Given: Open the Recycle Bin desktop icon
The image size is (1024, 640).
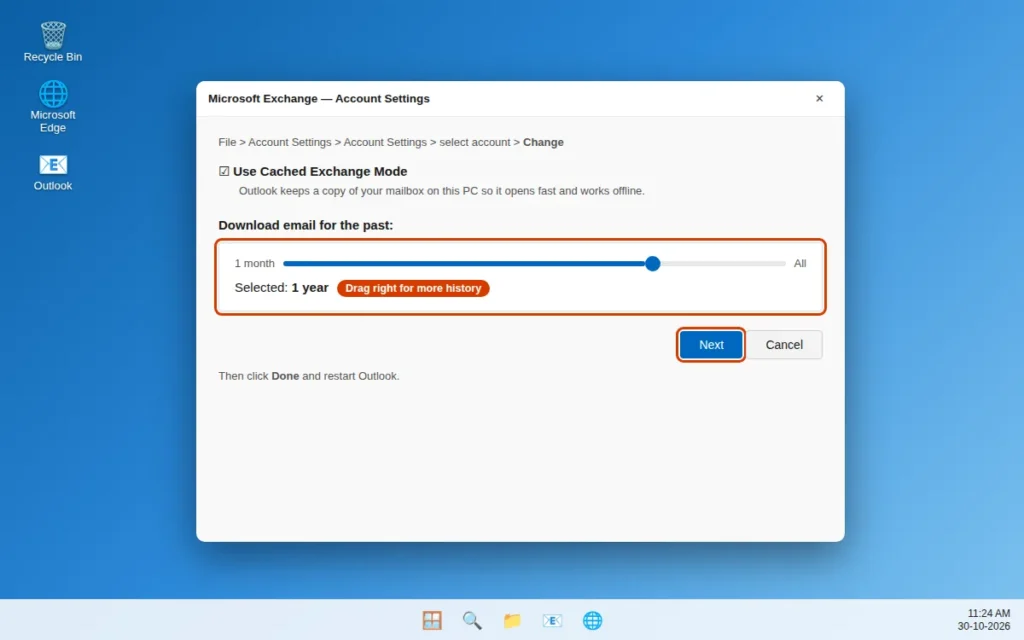Looking at the screenshot, I should [x=53, y=42].
